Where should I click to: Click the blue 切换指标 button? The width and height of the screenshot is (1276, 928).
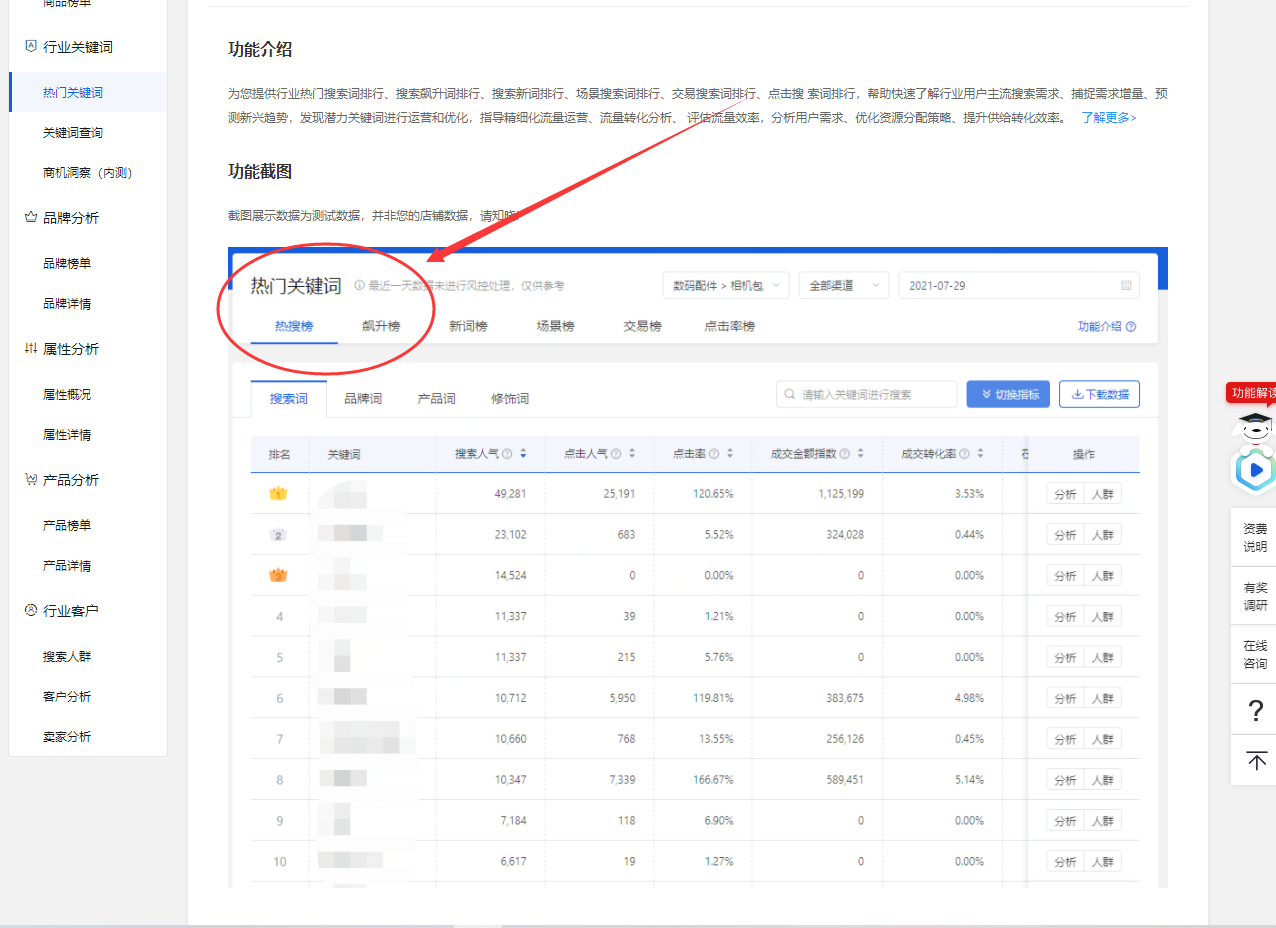click(x=1008, y=394)
